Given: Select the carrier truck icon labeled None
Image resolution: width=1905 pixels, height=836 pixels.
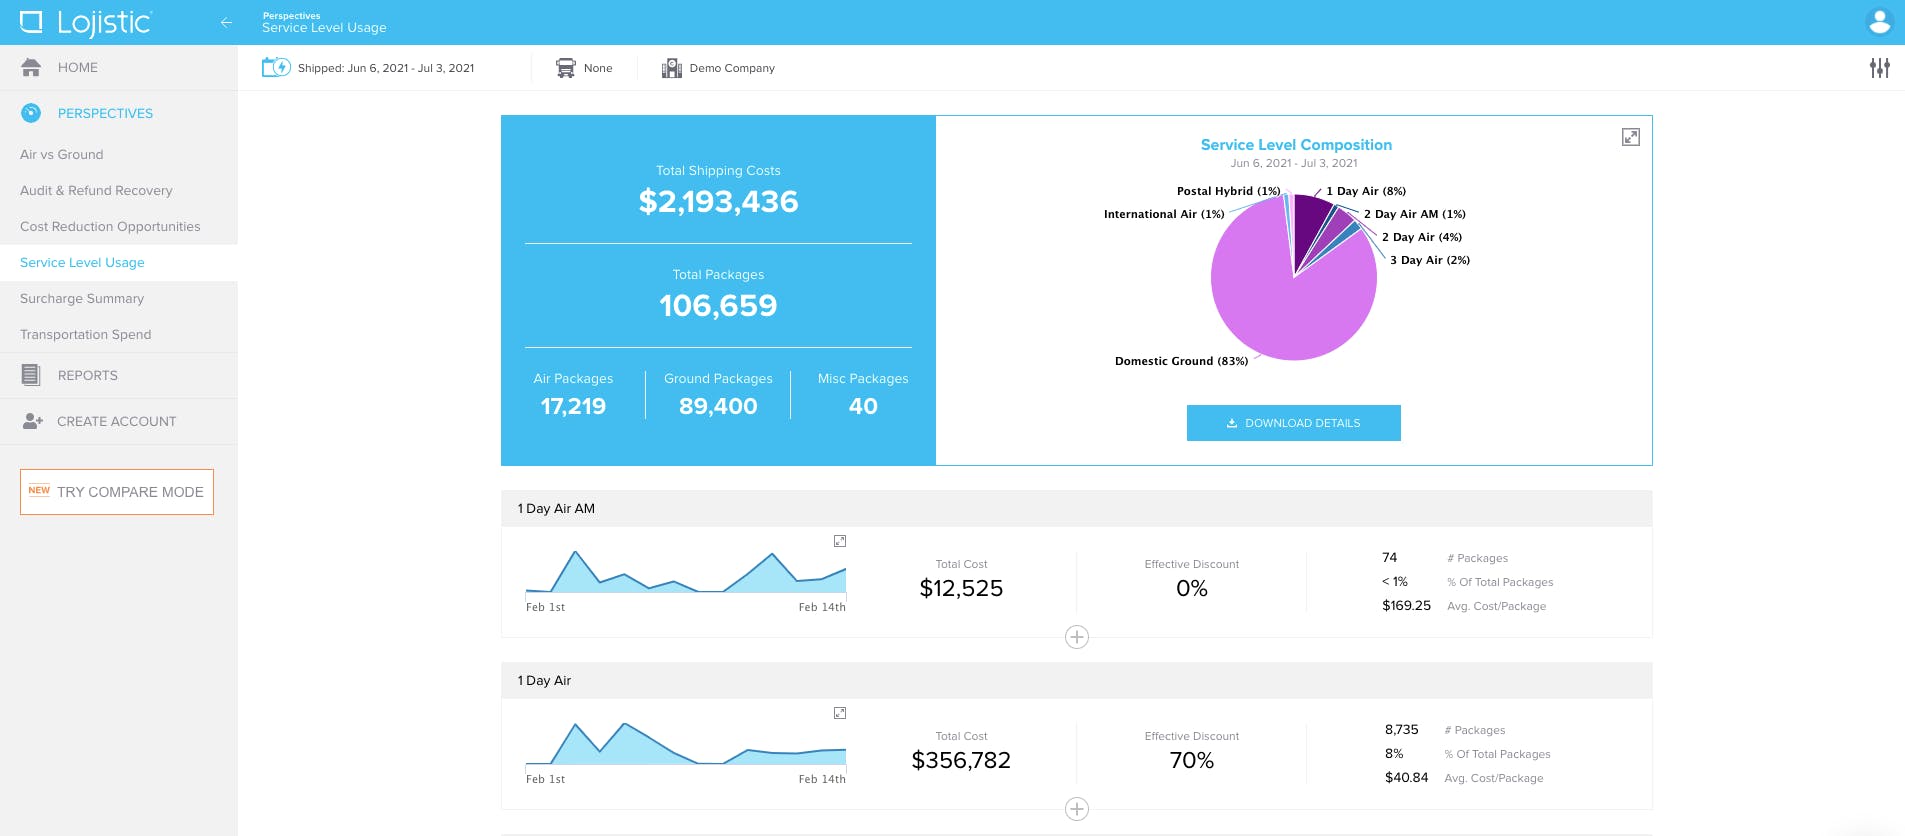Looking at the screenshot, I should [x=566, y=68].
